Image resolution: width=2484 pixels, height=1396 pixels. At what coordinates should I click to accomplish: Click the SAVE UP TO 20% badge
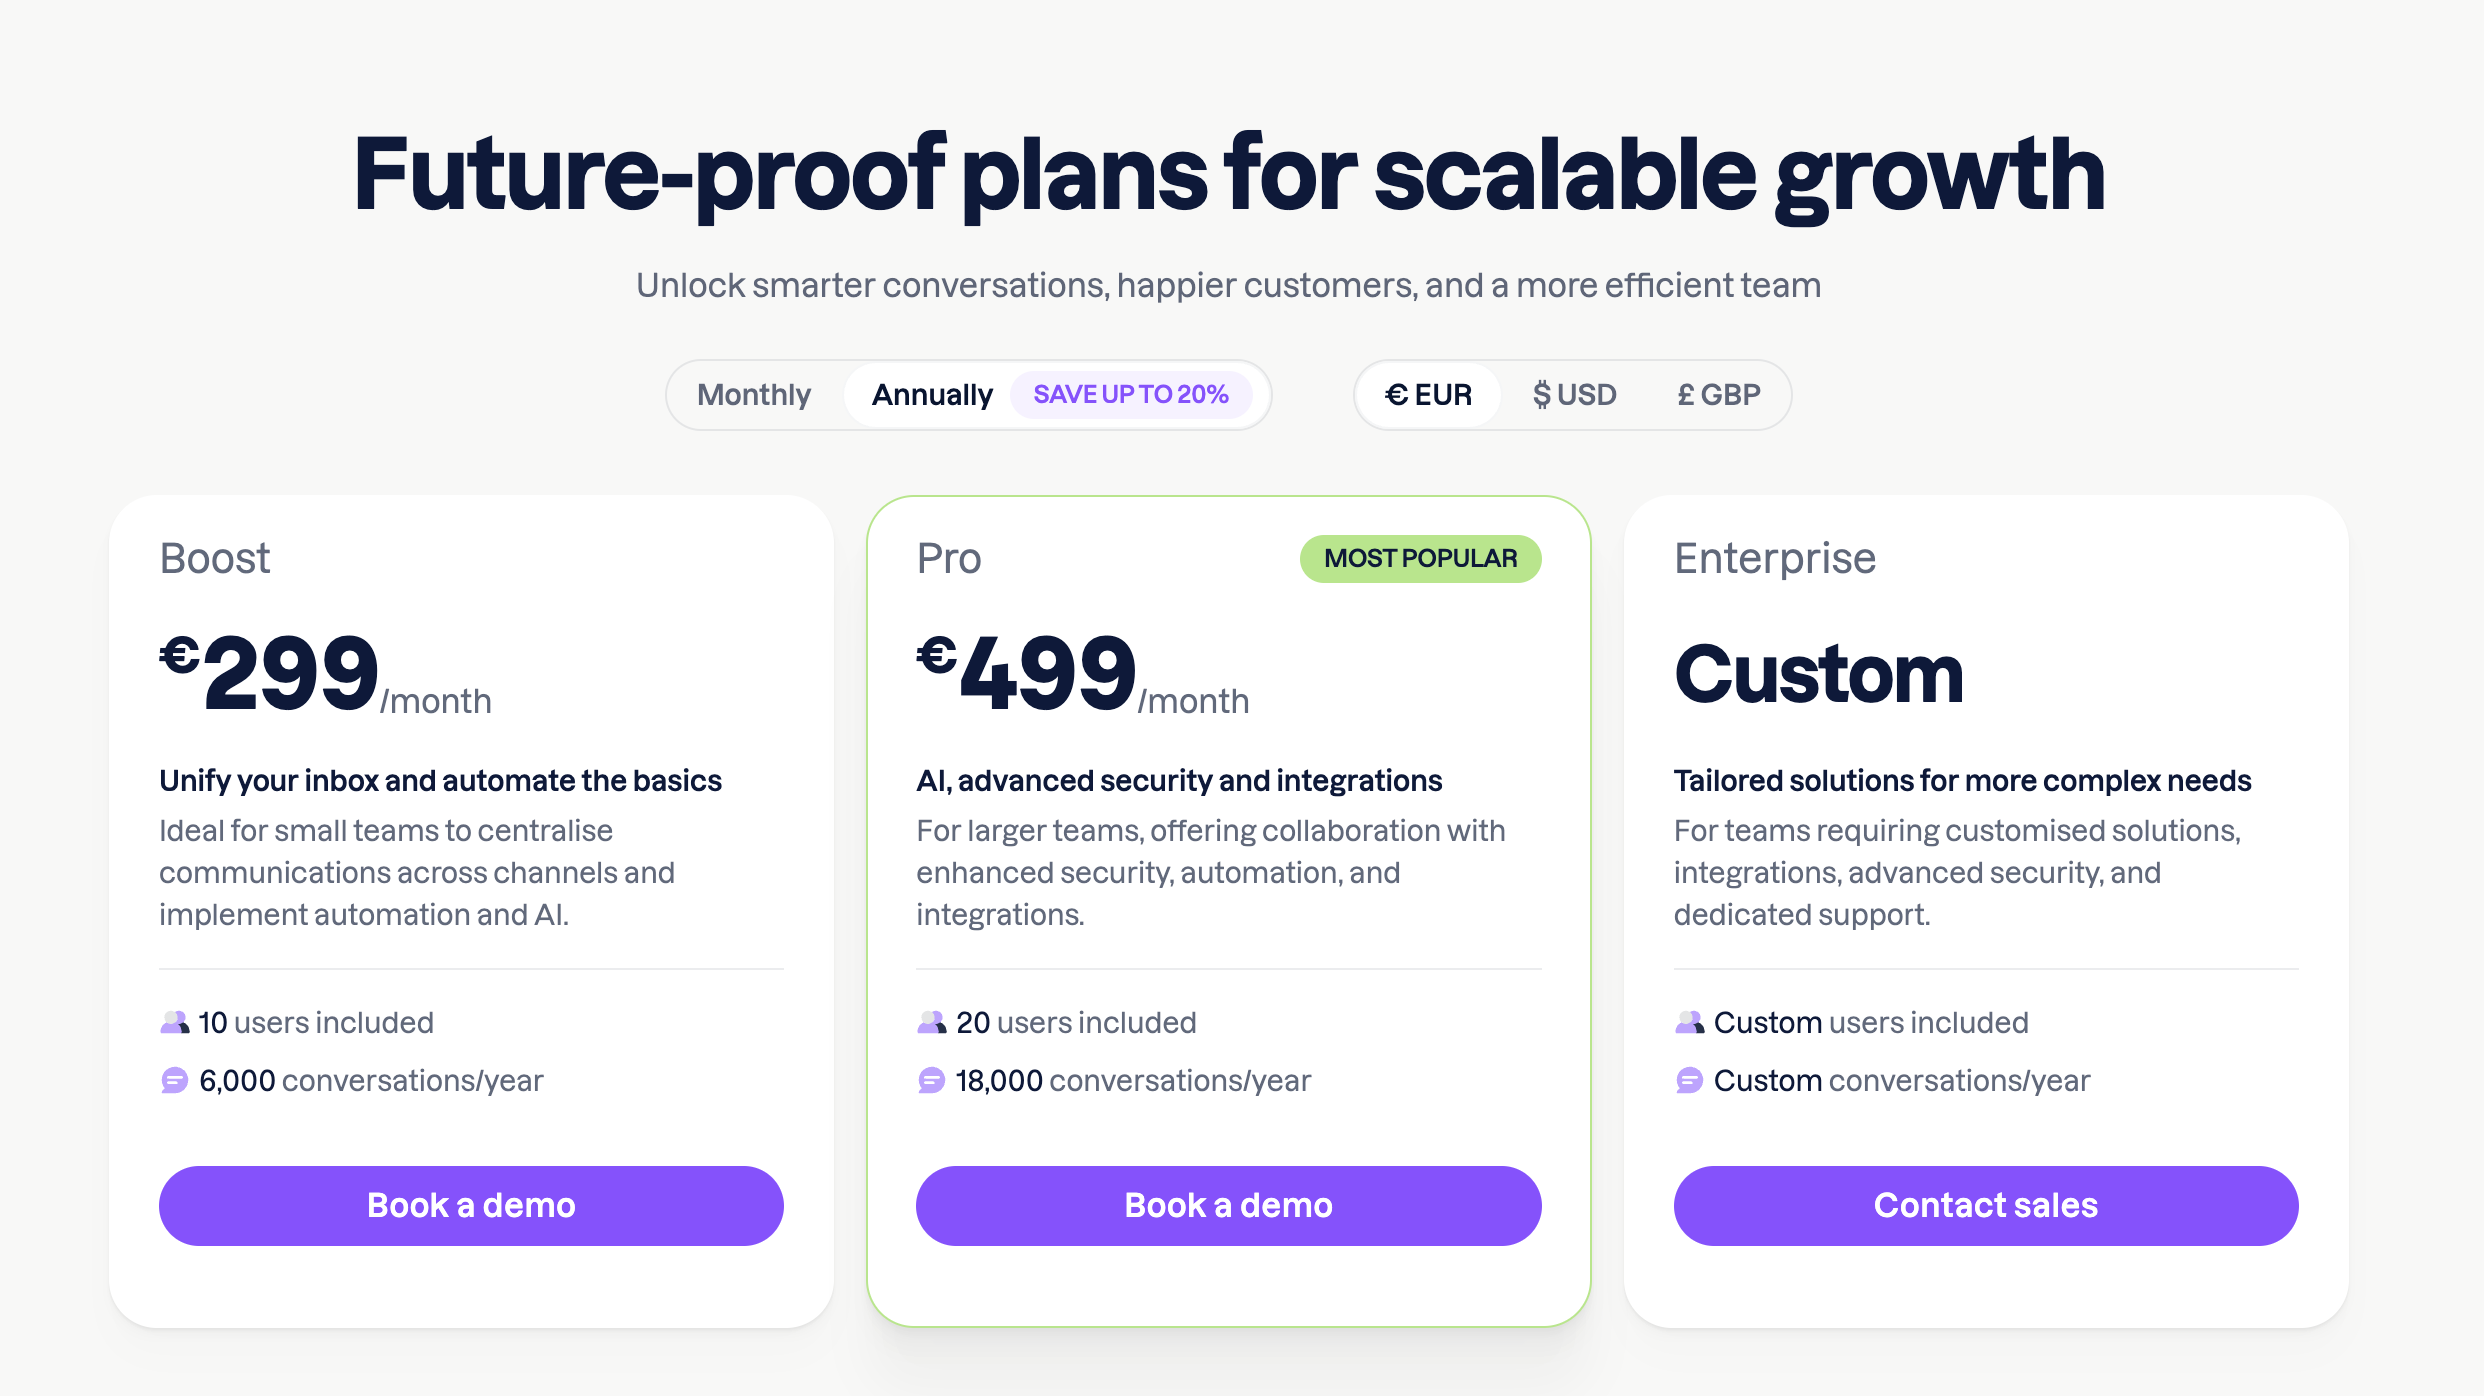pos(1131,394)
